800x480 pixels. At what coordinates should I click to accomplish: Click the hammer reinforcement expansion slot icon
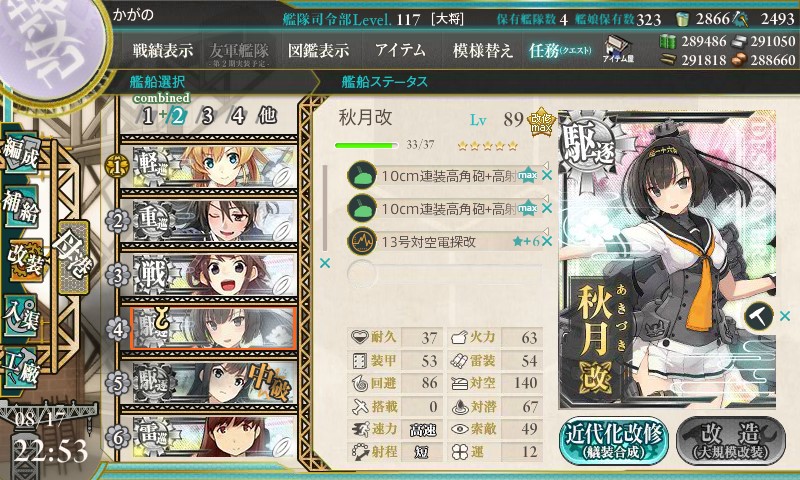[759, 317]
